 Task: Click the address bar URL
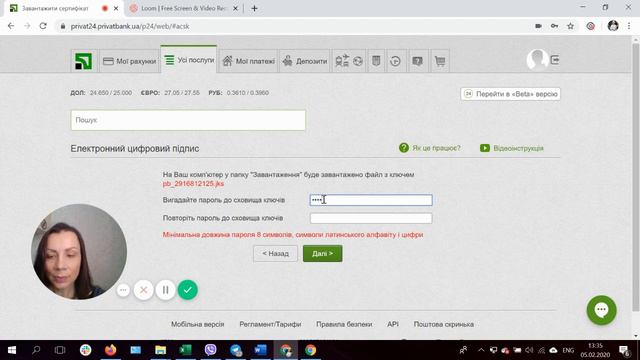coord(130,26)
